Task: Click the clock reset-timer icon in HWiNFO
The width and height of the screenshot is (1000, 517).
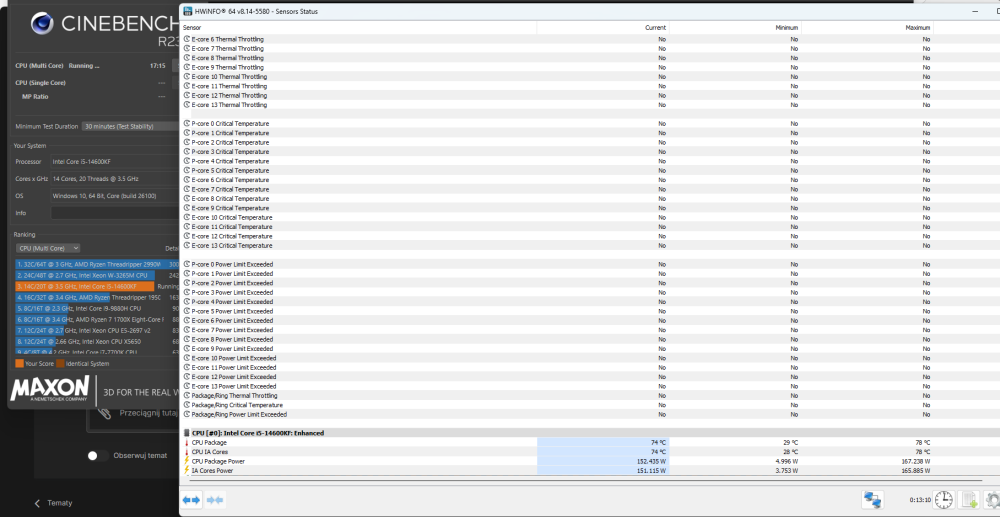Action: (945, 500)
